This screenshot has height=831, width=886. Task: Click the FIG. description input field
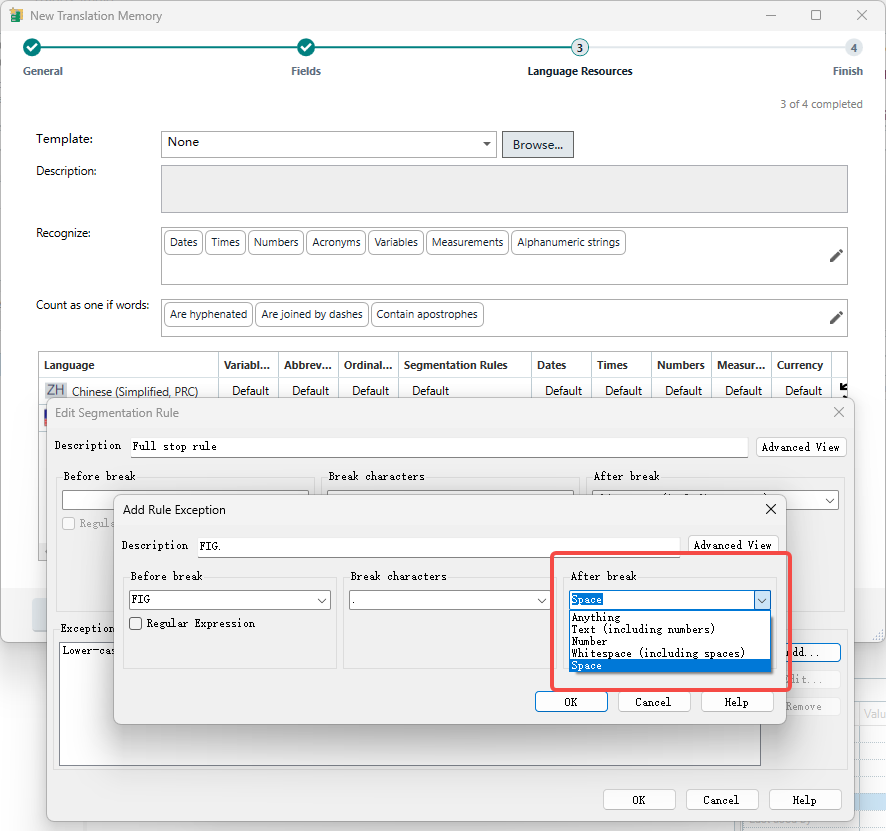tap(438, 546)
